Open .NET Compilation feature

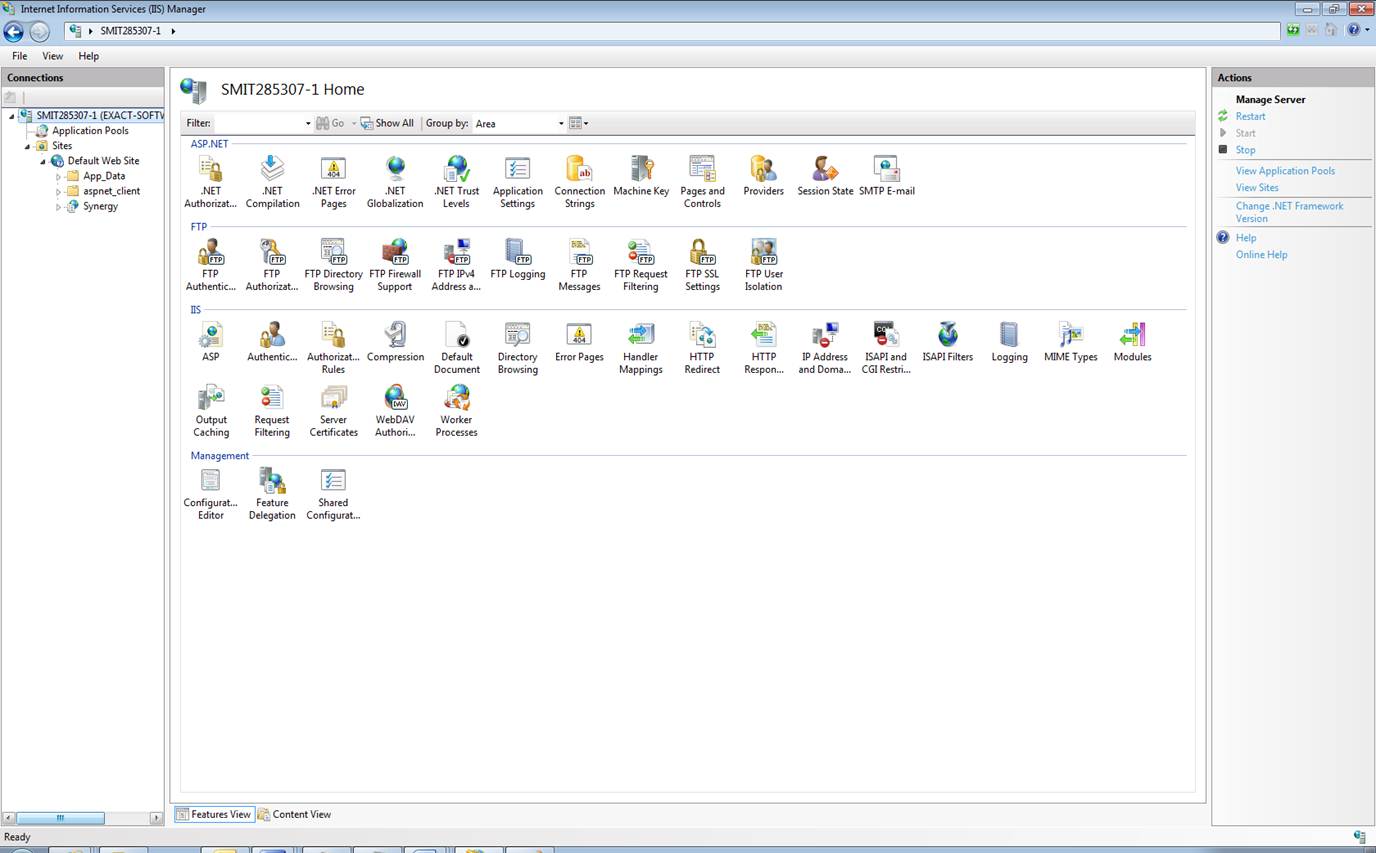click(272, 182)
